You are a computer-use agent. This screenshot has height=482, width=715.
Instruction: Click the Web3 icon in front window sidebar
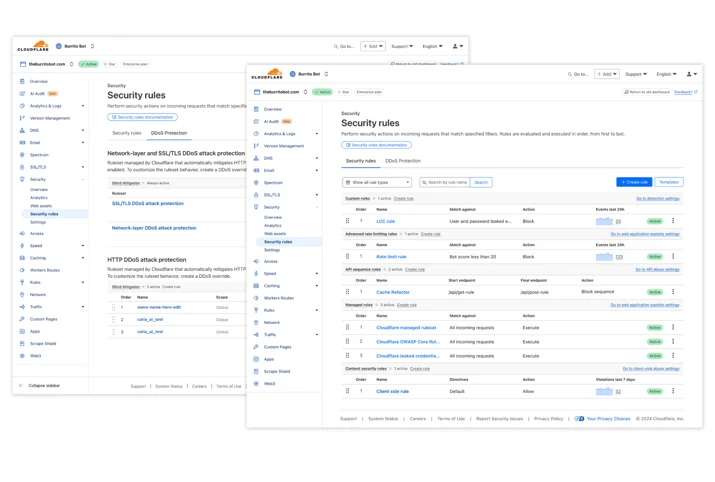point(256,384)
